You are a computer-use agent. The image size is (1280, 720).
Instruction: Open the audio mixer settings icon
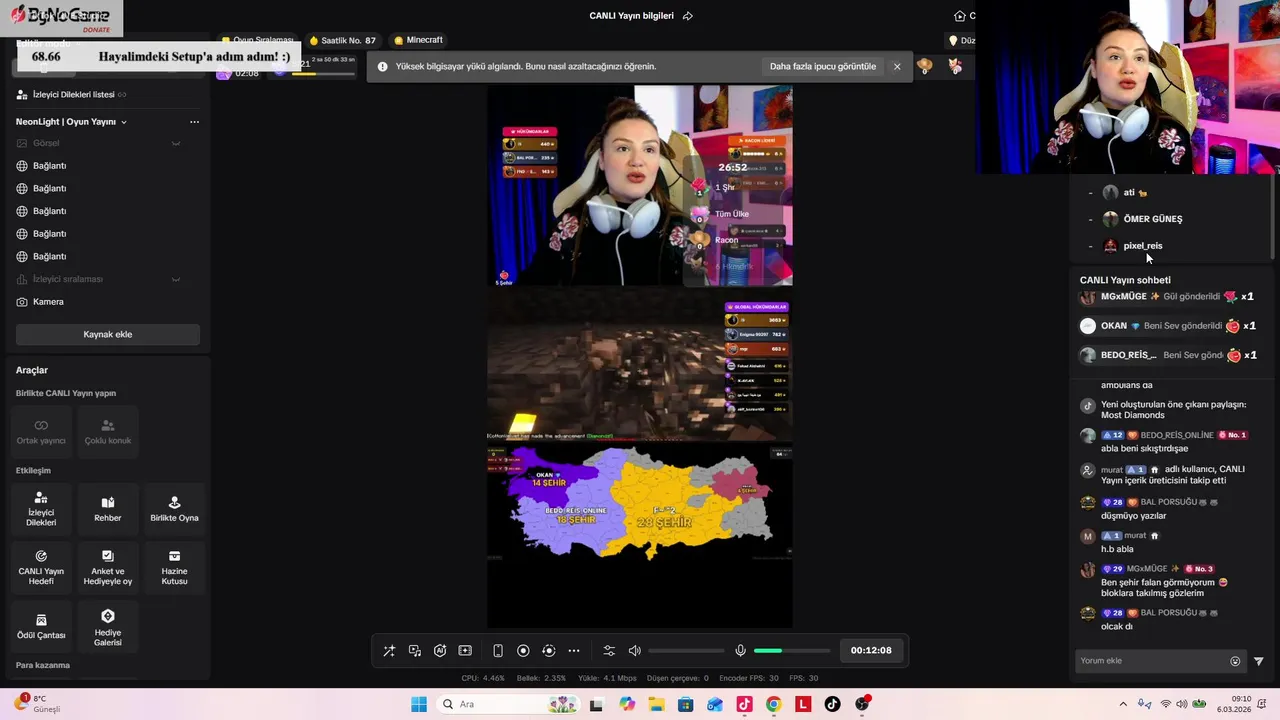tap(609, 651)
